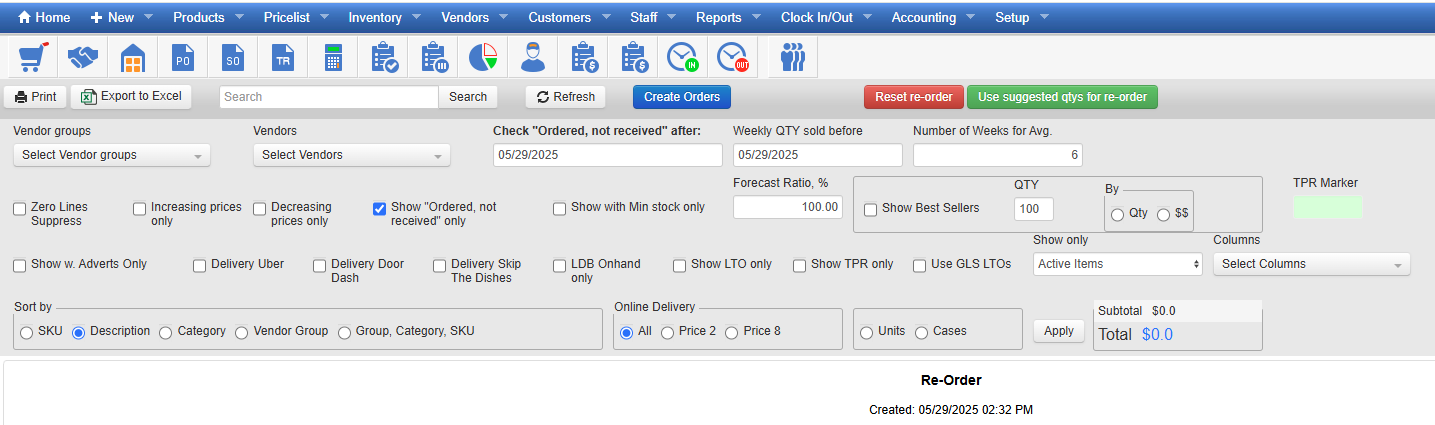Screen dimensions: 1435x425
Task: Click the handshake icon
Action: tap(82, 58)
